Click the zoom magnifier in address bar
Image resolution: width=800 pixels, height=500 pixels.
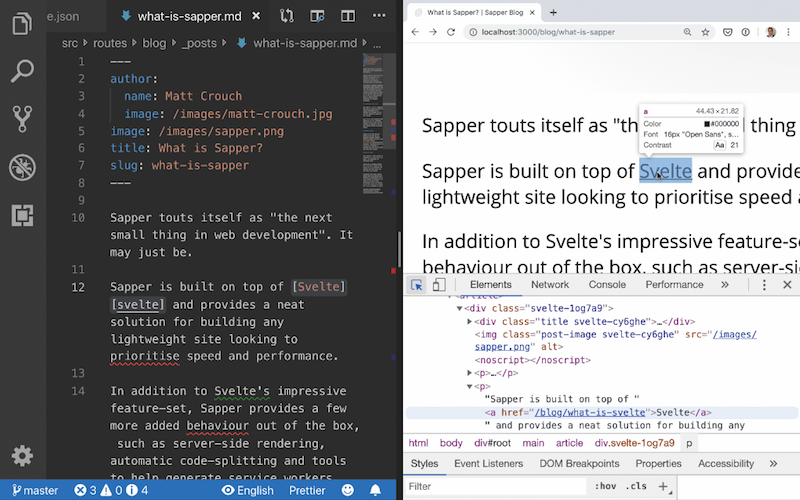coord(687,32)
